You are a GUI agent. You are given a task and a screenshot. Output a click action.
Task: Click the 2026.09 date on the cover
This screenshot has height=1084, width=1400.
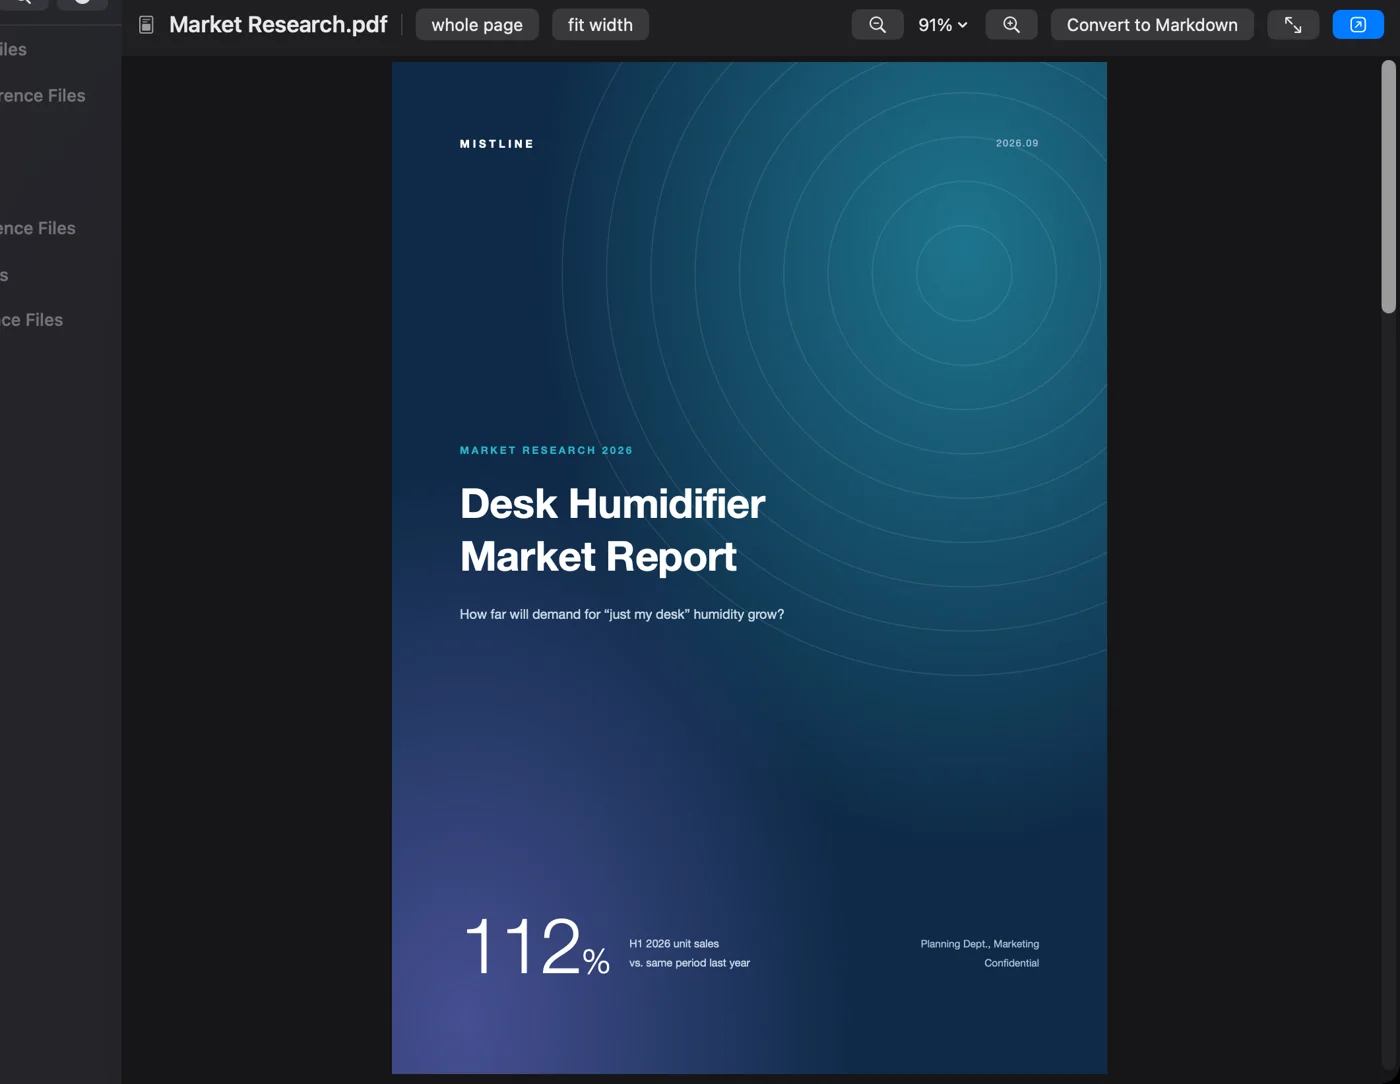(1017, 143)
